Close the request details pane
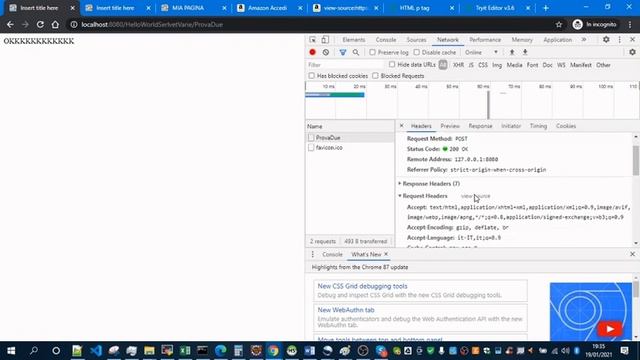 [402, 126]
